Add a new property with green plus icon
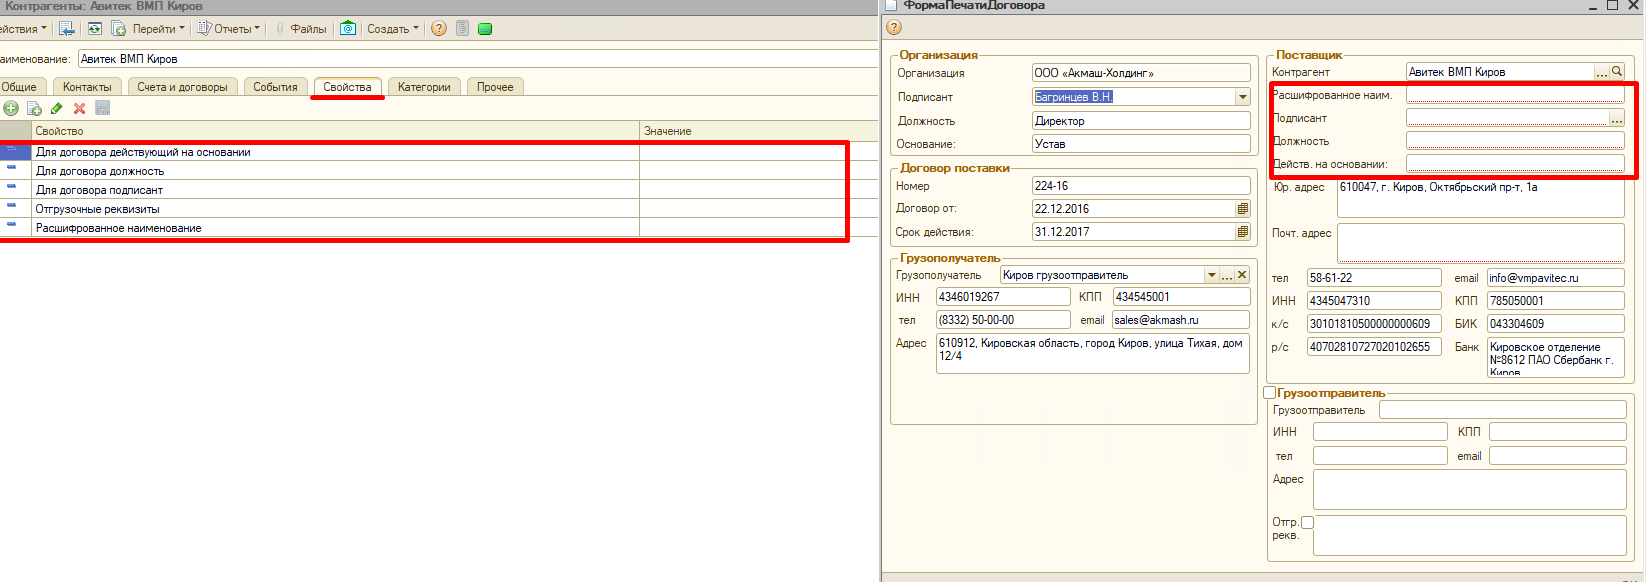The height and width of the screenshot is (582, 1646). [11, 109]
